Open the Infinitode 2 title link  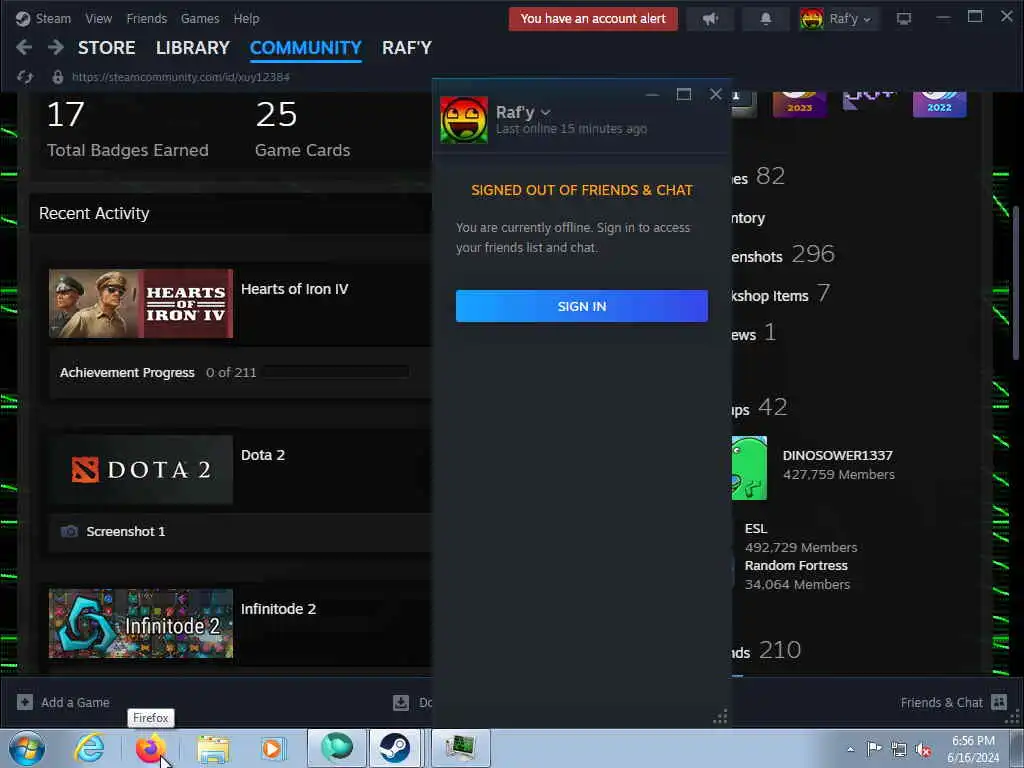tap(278, 609)
